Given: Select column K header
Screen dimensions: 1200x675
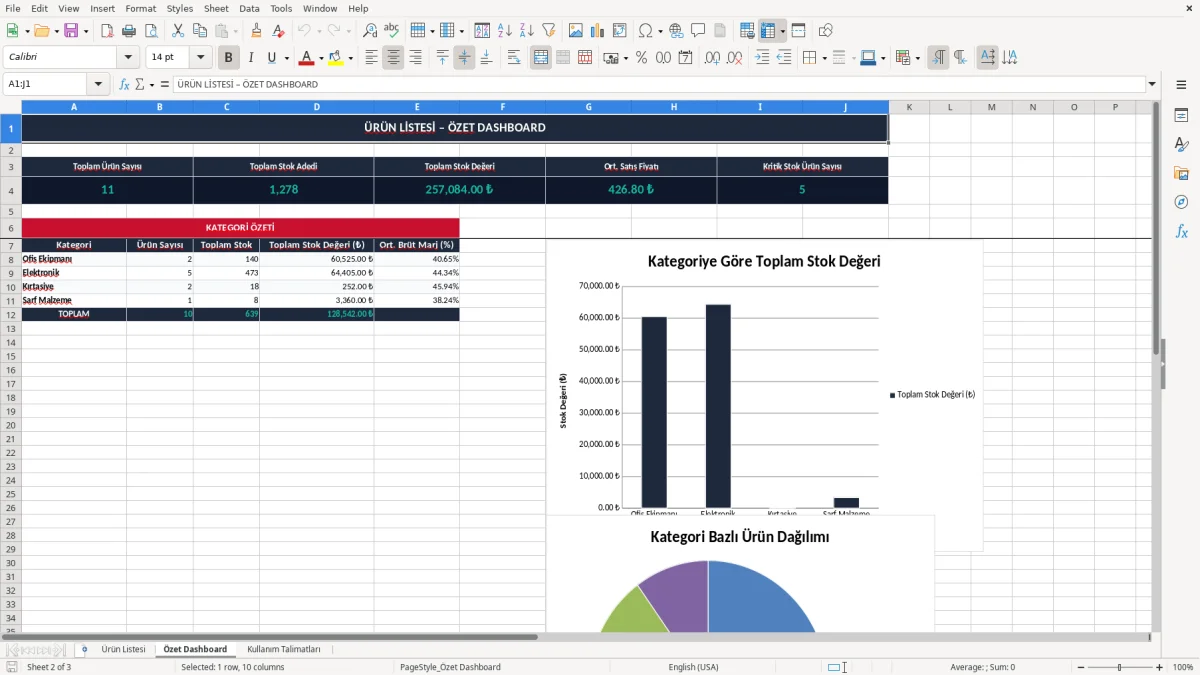Looking at the screenshot, I should click(909, 106).
